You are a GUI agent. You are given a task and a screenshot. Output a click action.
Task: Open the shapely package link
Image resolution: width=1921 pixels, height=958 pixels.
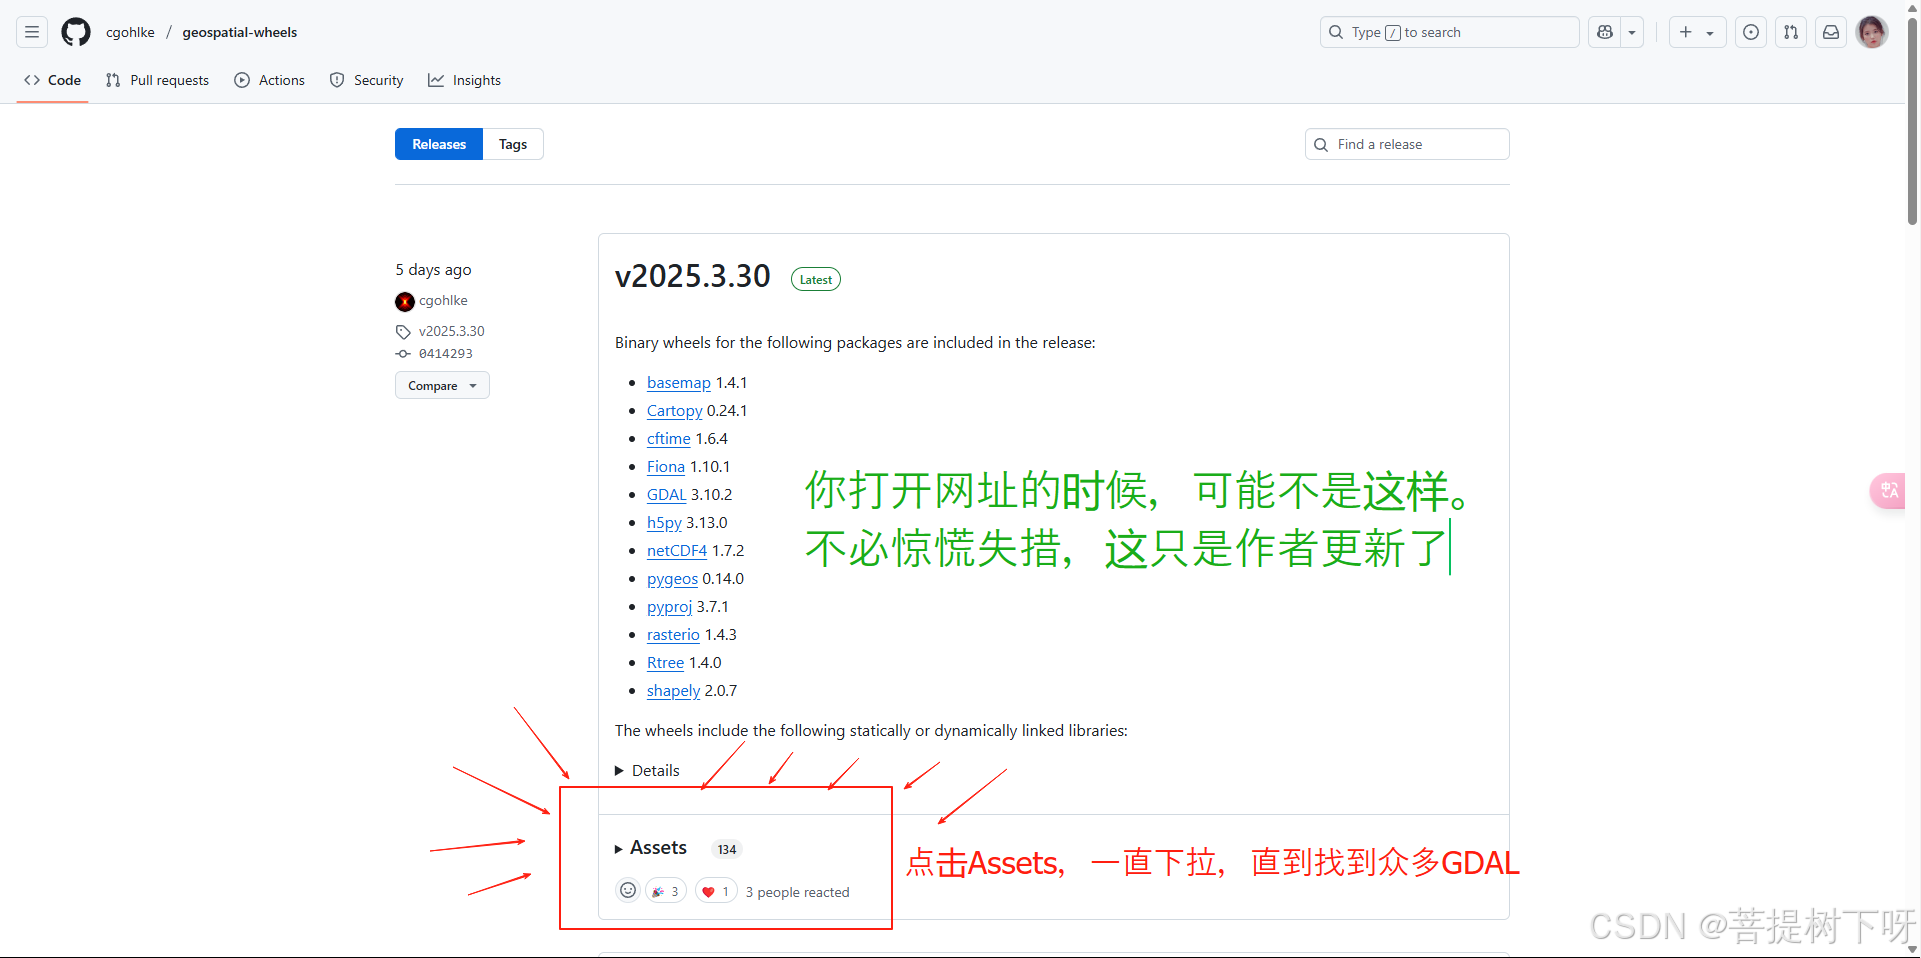pos(673,691)
